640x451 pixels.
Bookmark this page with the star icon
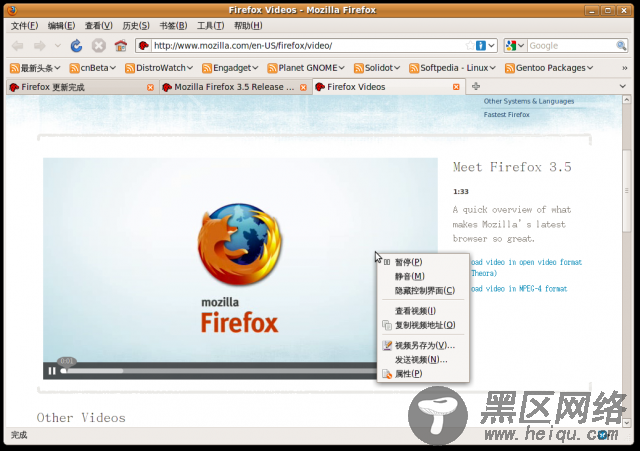470,46
